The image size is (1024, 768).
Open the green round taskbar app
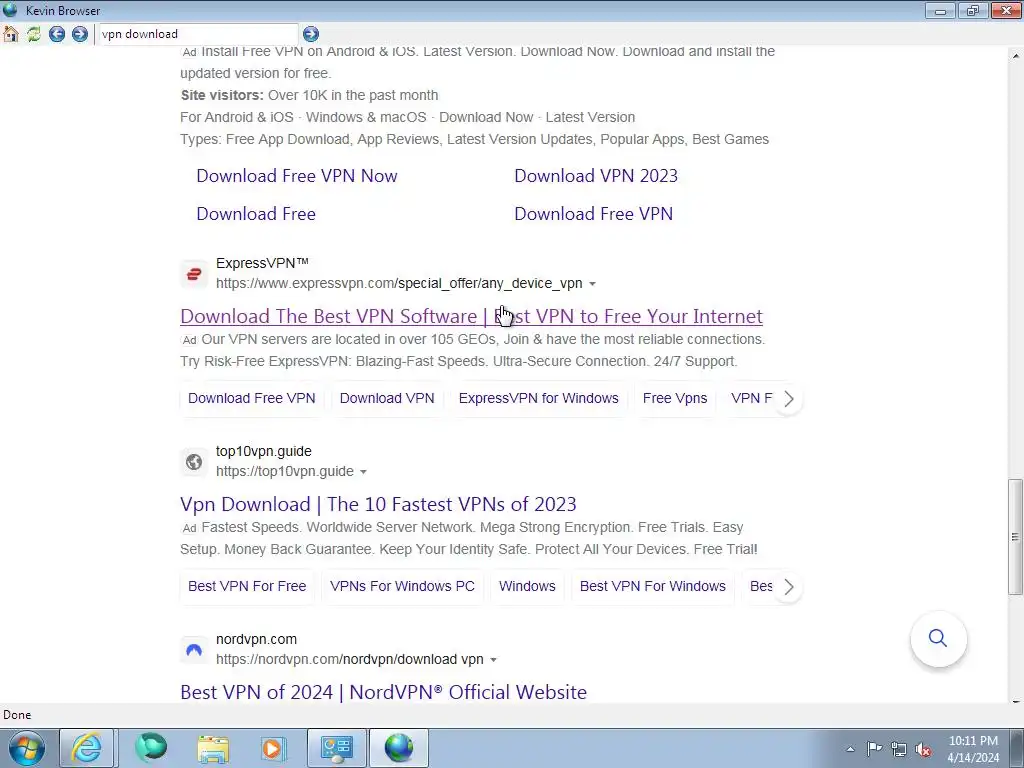pos(151,748)
